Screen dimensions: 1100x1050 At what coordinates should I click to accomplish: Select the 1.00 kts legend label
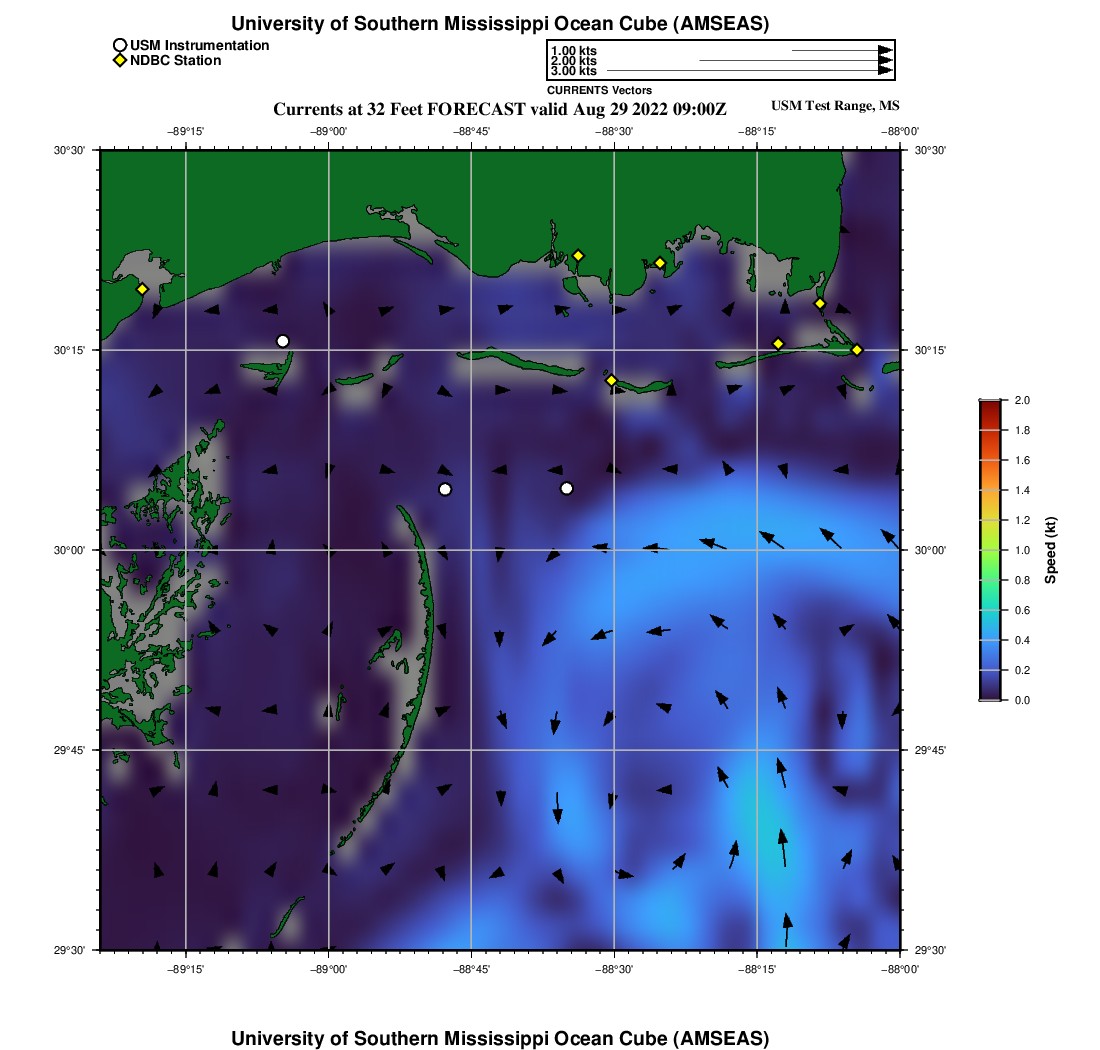[x=574, y=50]
